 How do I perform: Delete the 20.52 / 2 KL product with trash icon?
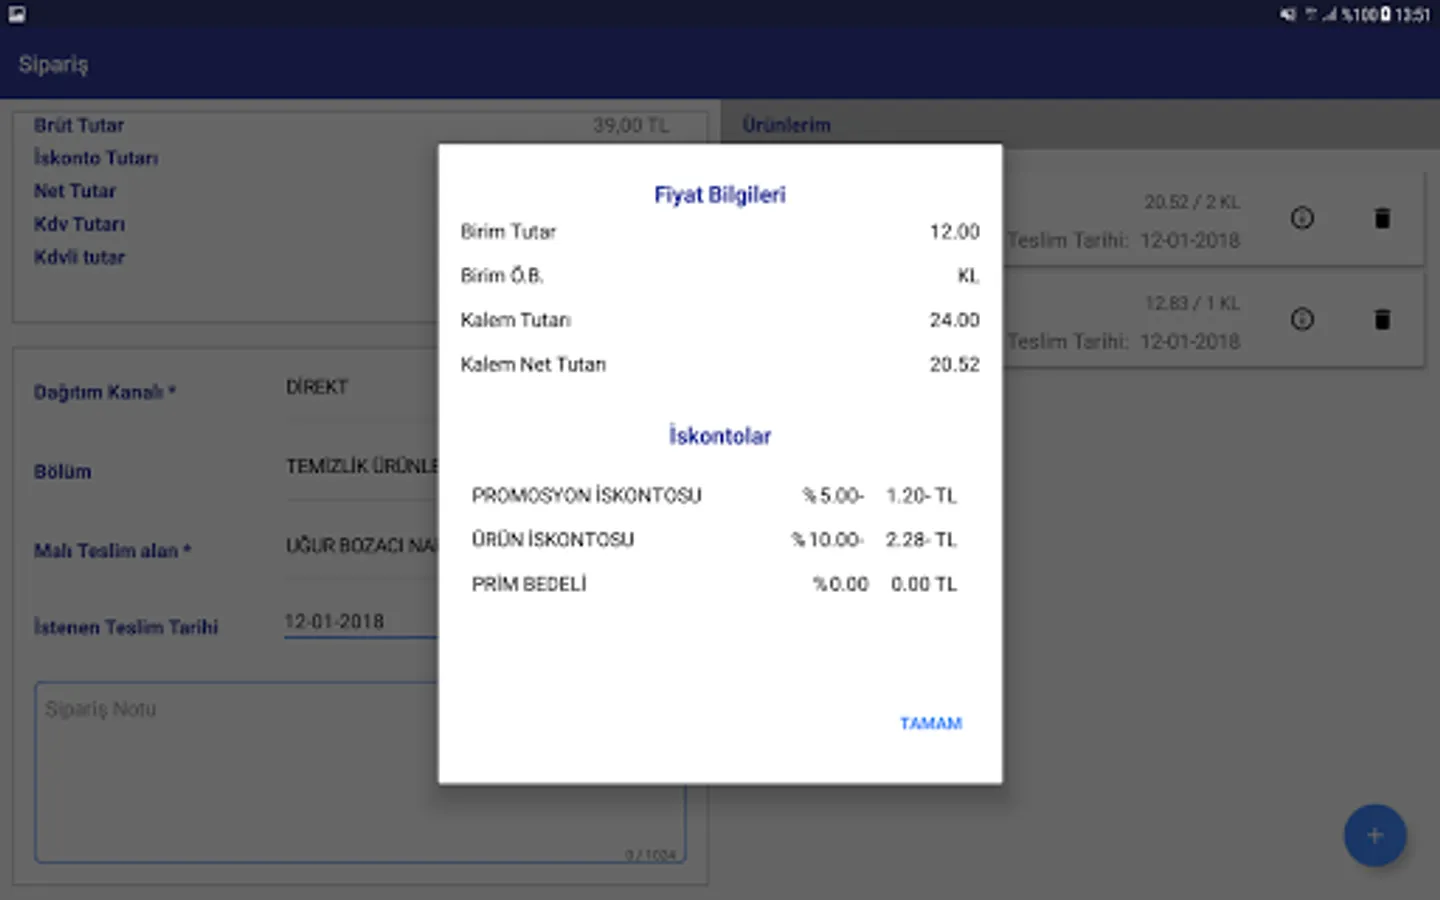tap(1382, 218)
